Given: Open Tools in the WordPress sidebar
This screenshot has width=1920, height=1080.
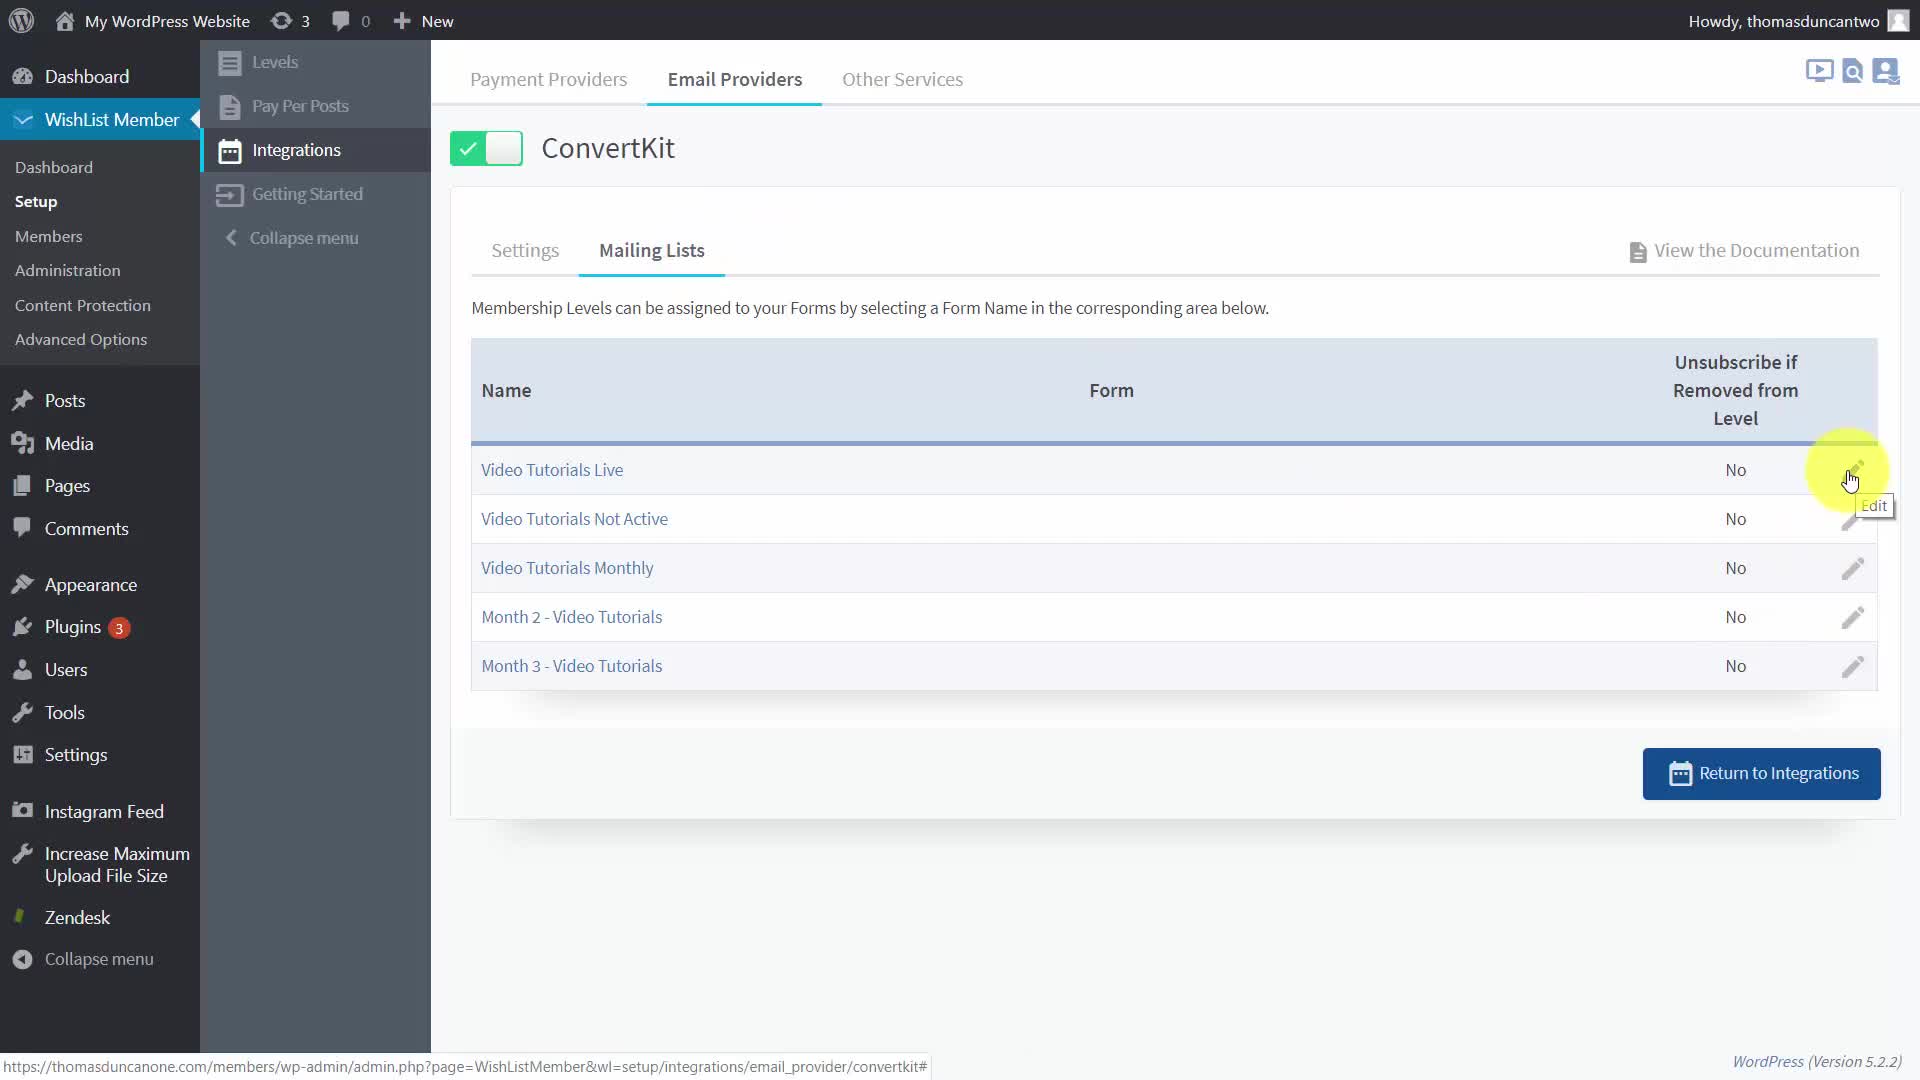Looking at the screenshot, I should coord(64,713).
